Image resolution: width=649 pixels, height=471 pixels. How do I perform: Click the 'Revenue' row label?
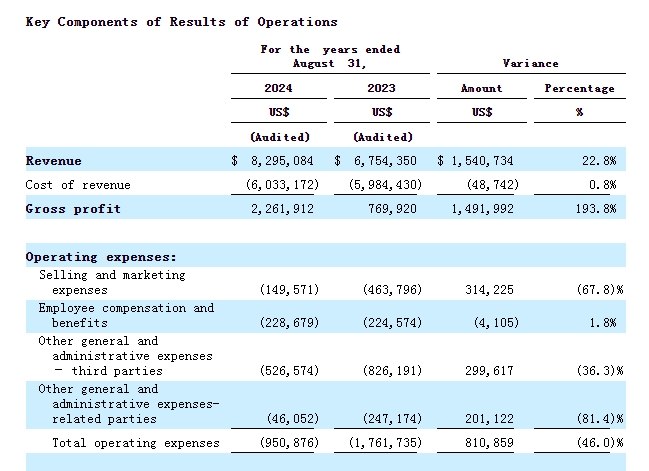[54, 160]
